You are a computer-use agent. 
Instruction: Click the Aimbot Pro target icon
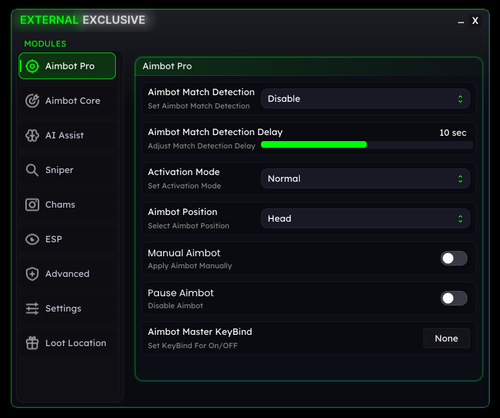[x=32, y=66]
